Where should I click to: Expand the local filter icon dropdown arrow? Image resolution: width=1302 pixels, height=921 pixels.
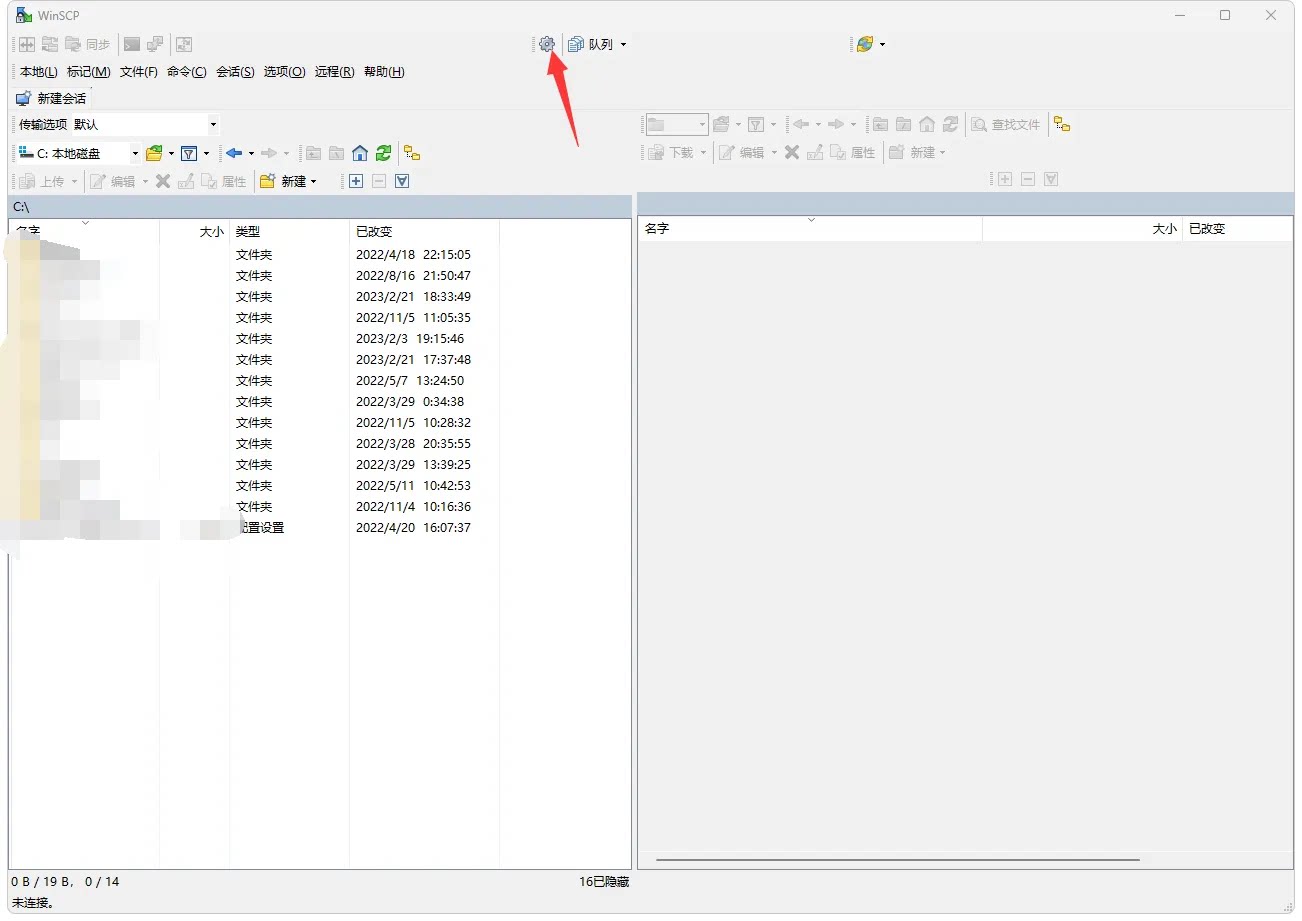206,153
